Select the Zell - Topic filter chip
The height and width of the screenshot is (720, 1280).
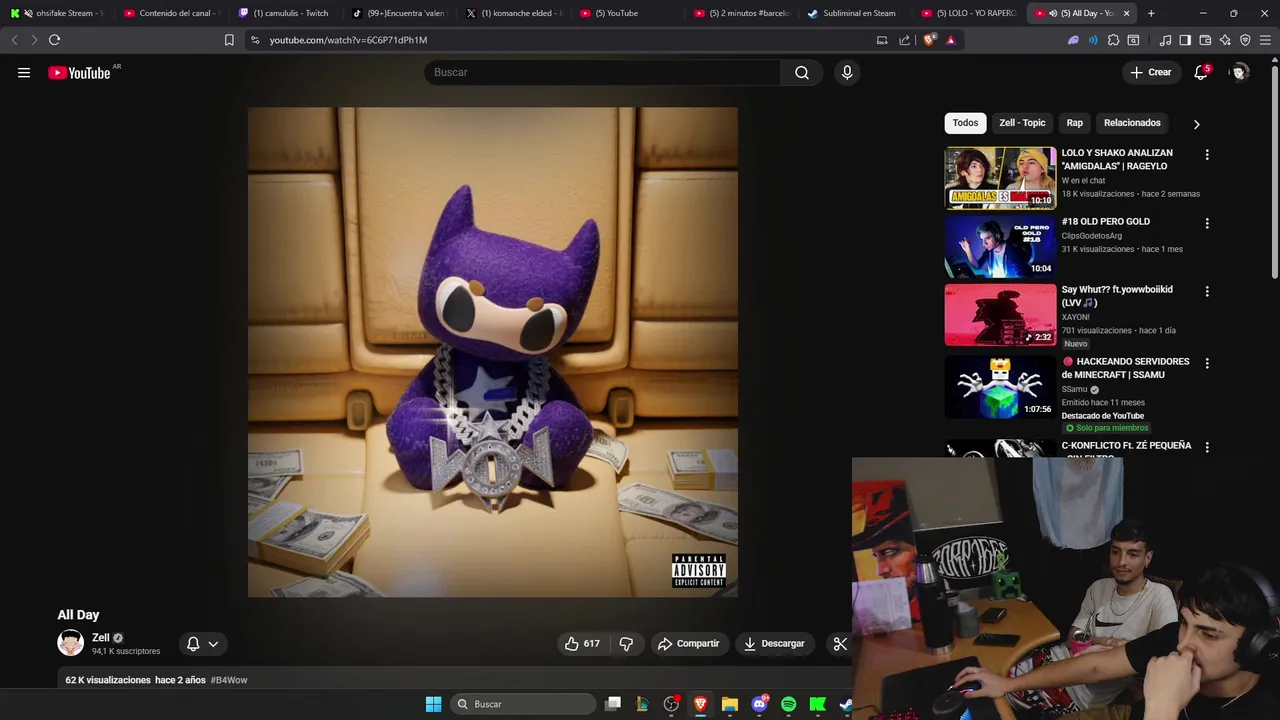point(1022,123)
